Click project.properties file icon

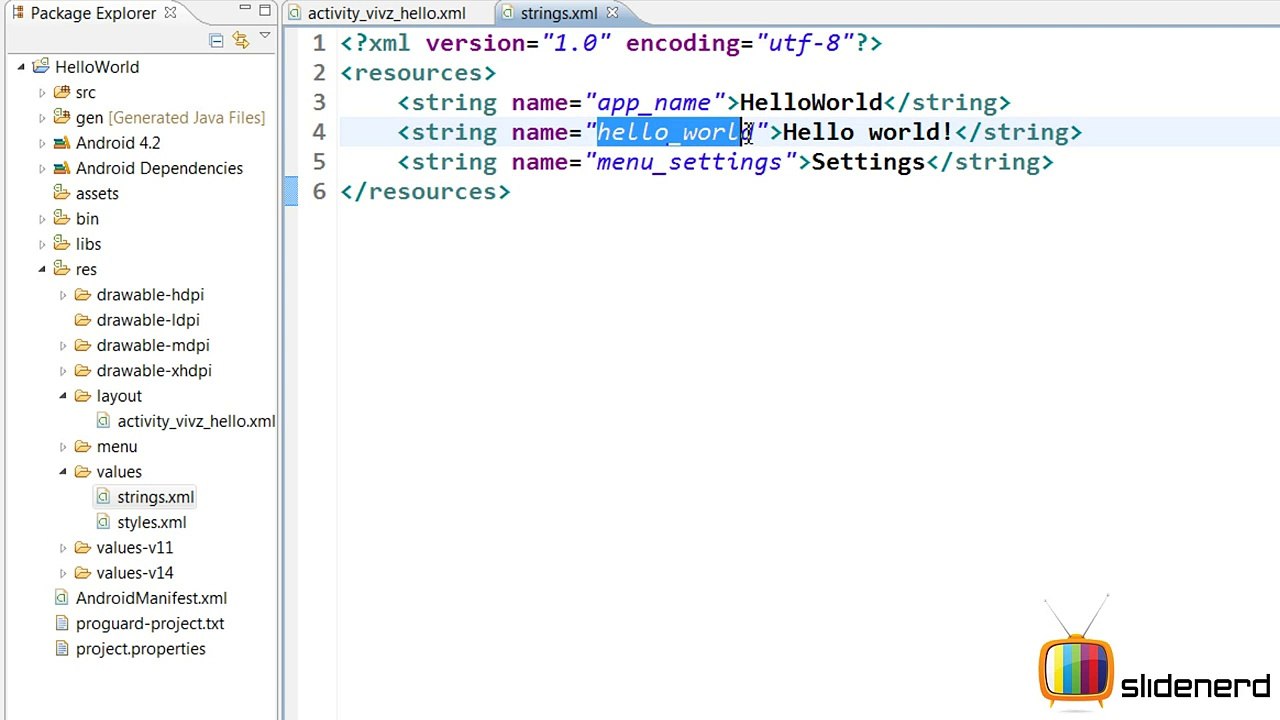pos(61,649)
